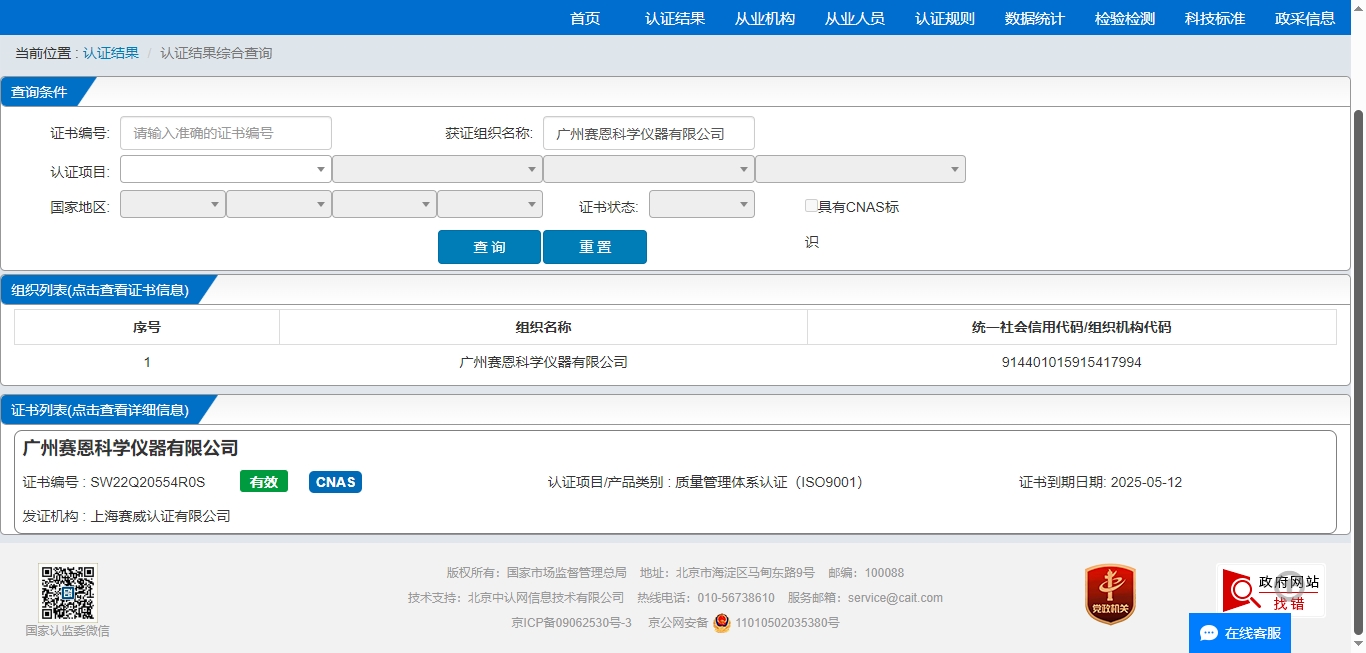
Task: Expand the second 国家地区 dropdown
Action: (x=278, y=204)
